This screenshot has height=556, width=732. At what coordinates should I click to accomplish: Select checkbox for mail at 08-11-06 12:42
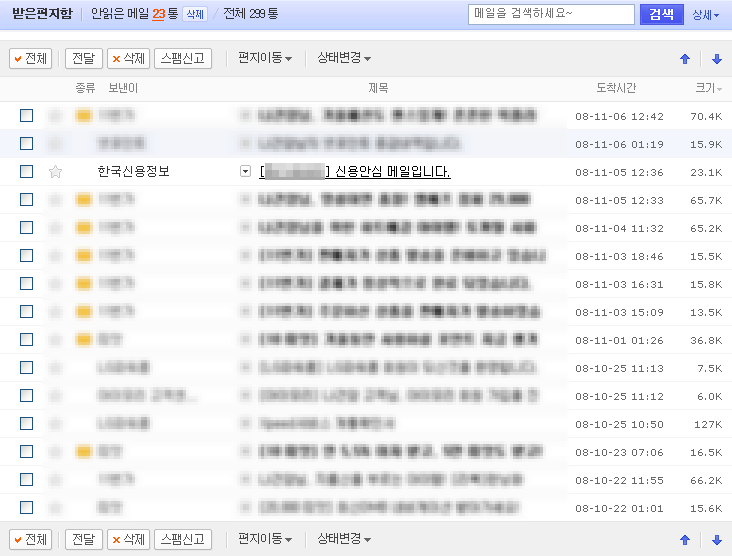click(x=27, y=115)
